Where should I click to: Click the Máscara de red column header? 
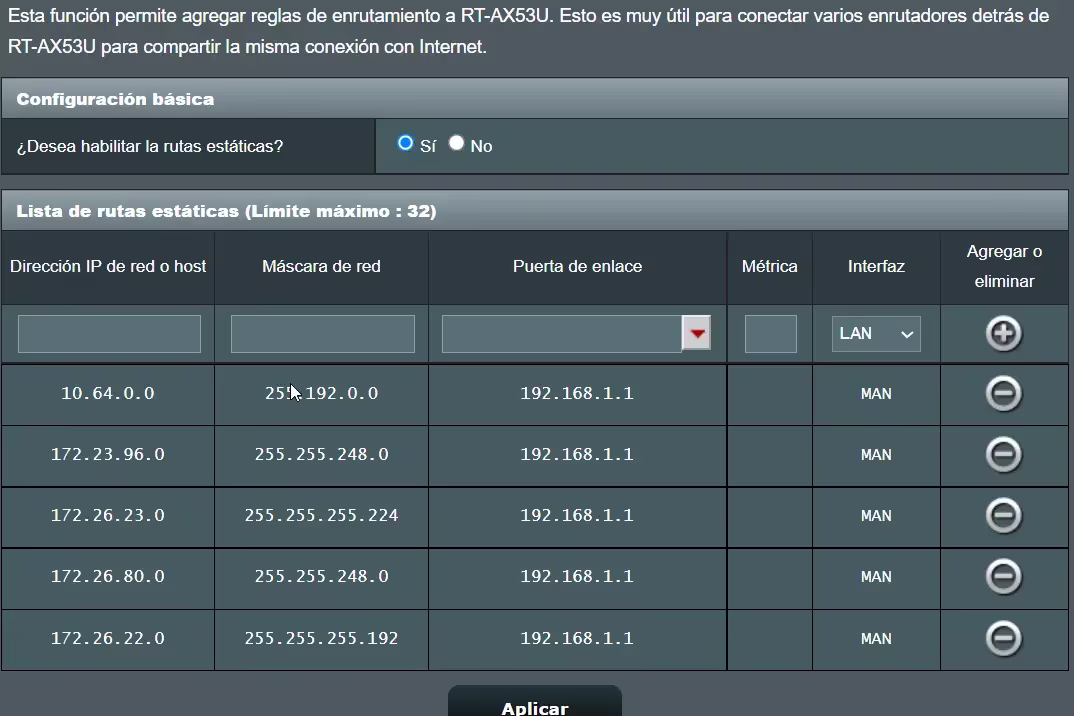[321, 267]
